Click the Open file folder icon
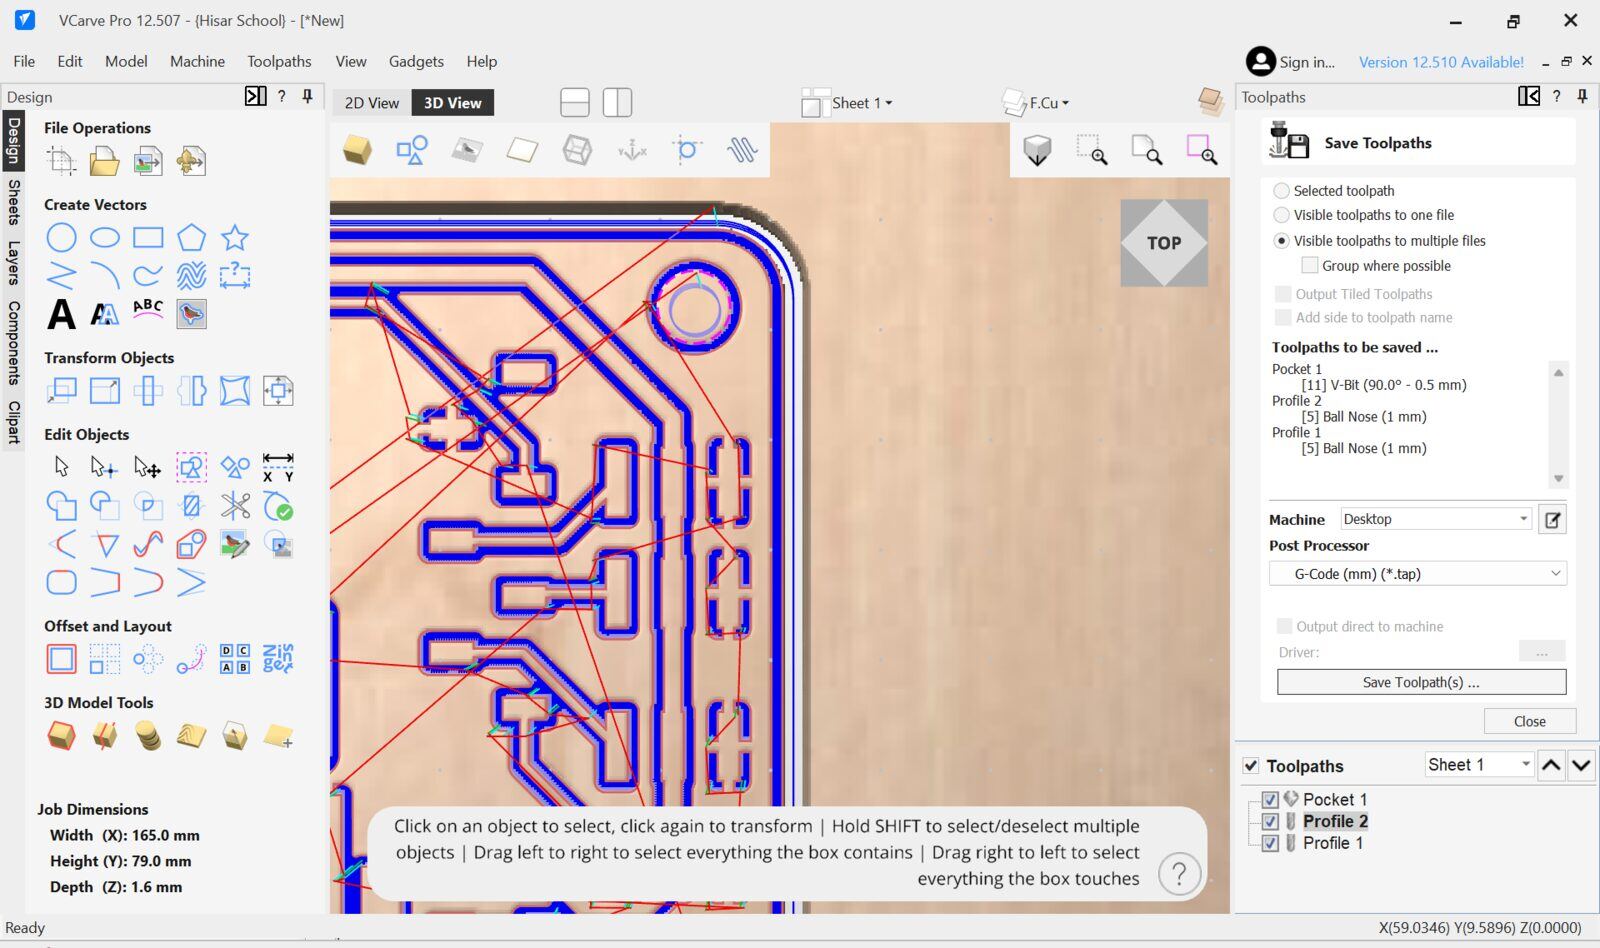Image resolution: width=1600 pixels, height=948 pixels. [x=104, y=160]
